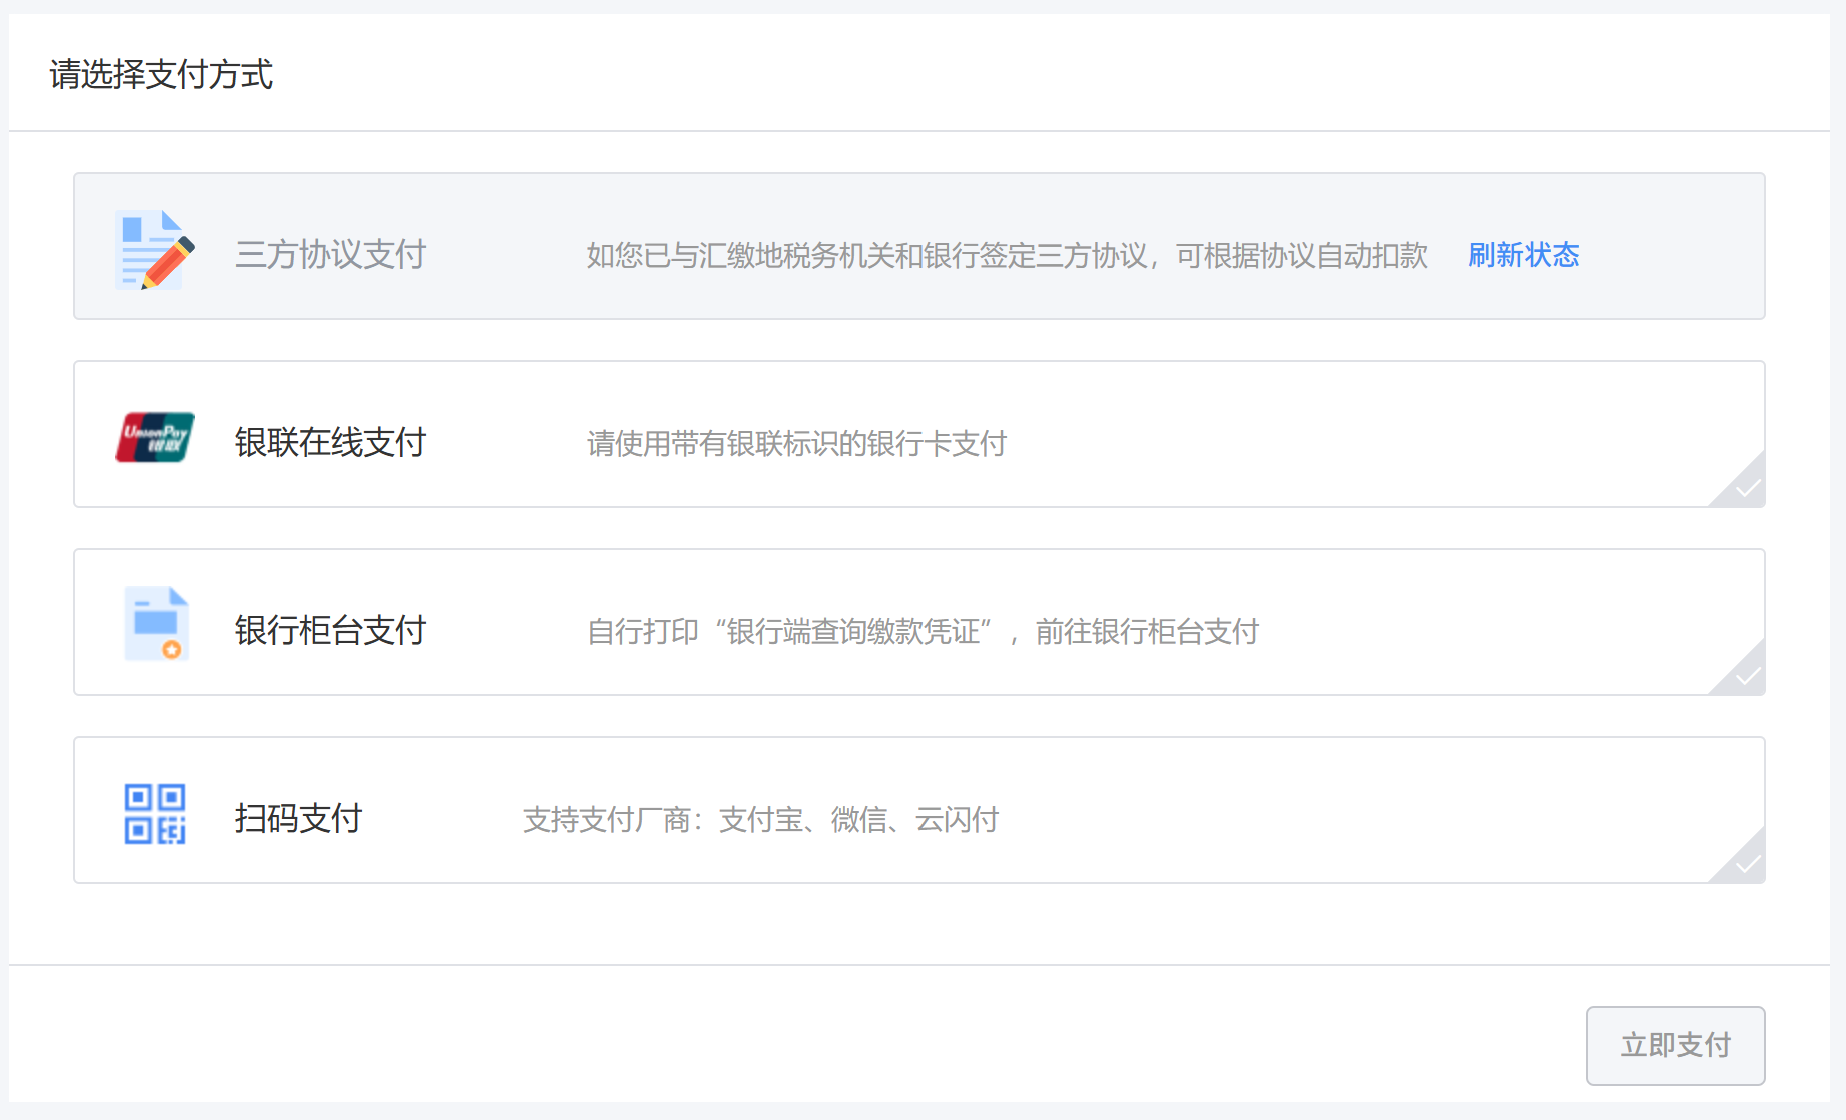This screenshot has width=1846, height=1120.
Task: Click the 立即支付 button
Action: click(x=1675, y=1045)
